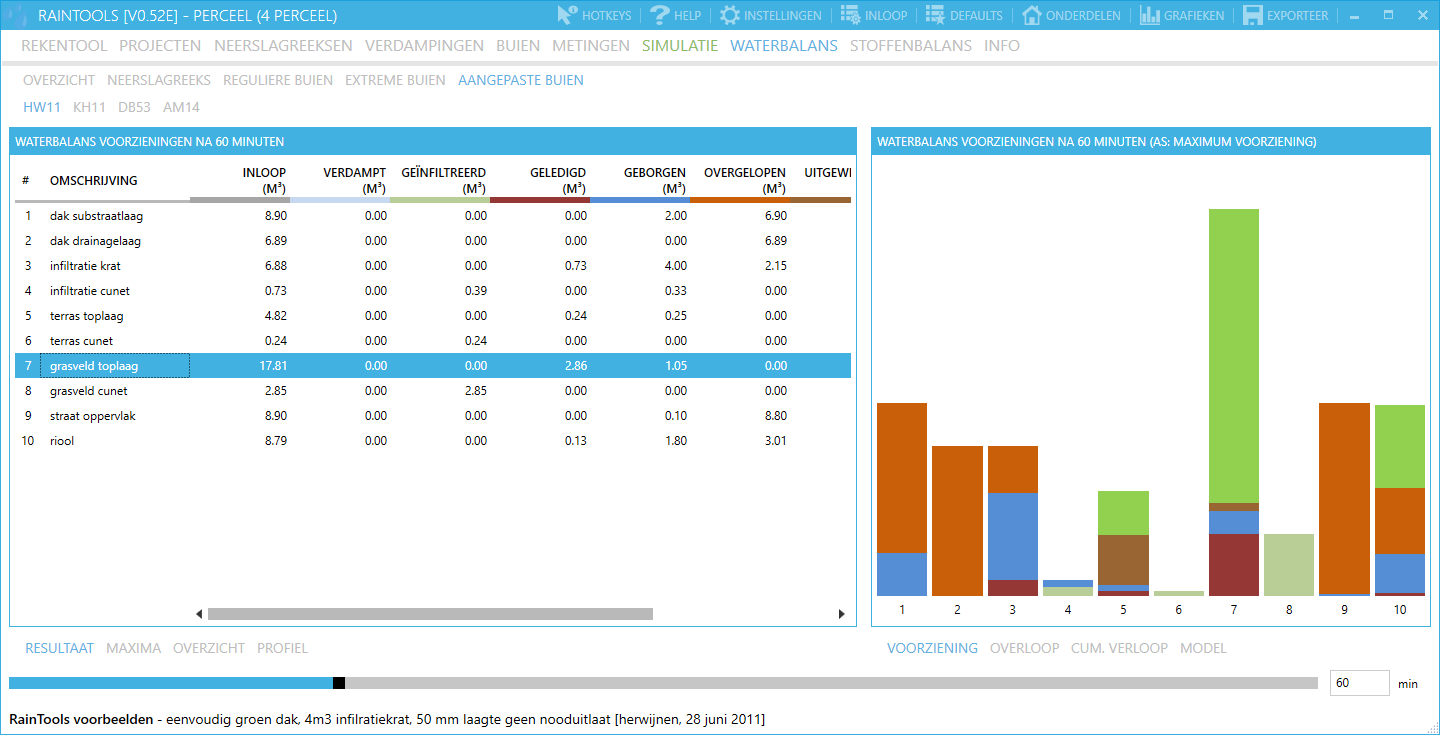Select the terras toplaag row
Screen dimensions: 1440x735
432,316
